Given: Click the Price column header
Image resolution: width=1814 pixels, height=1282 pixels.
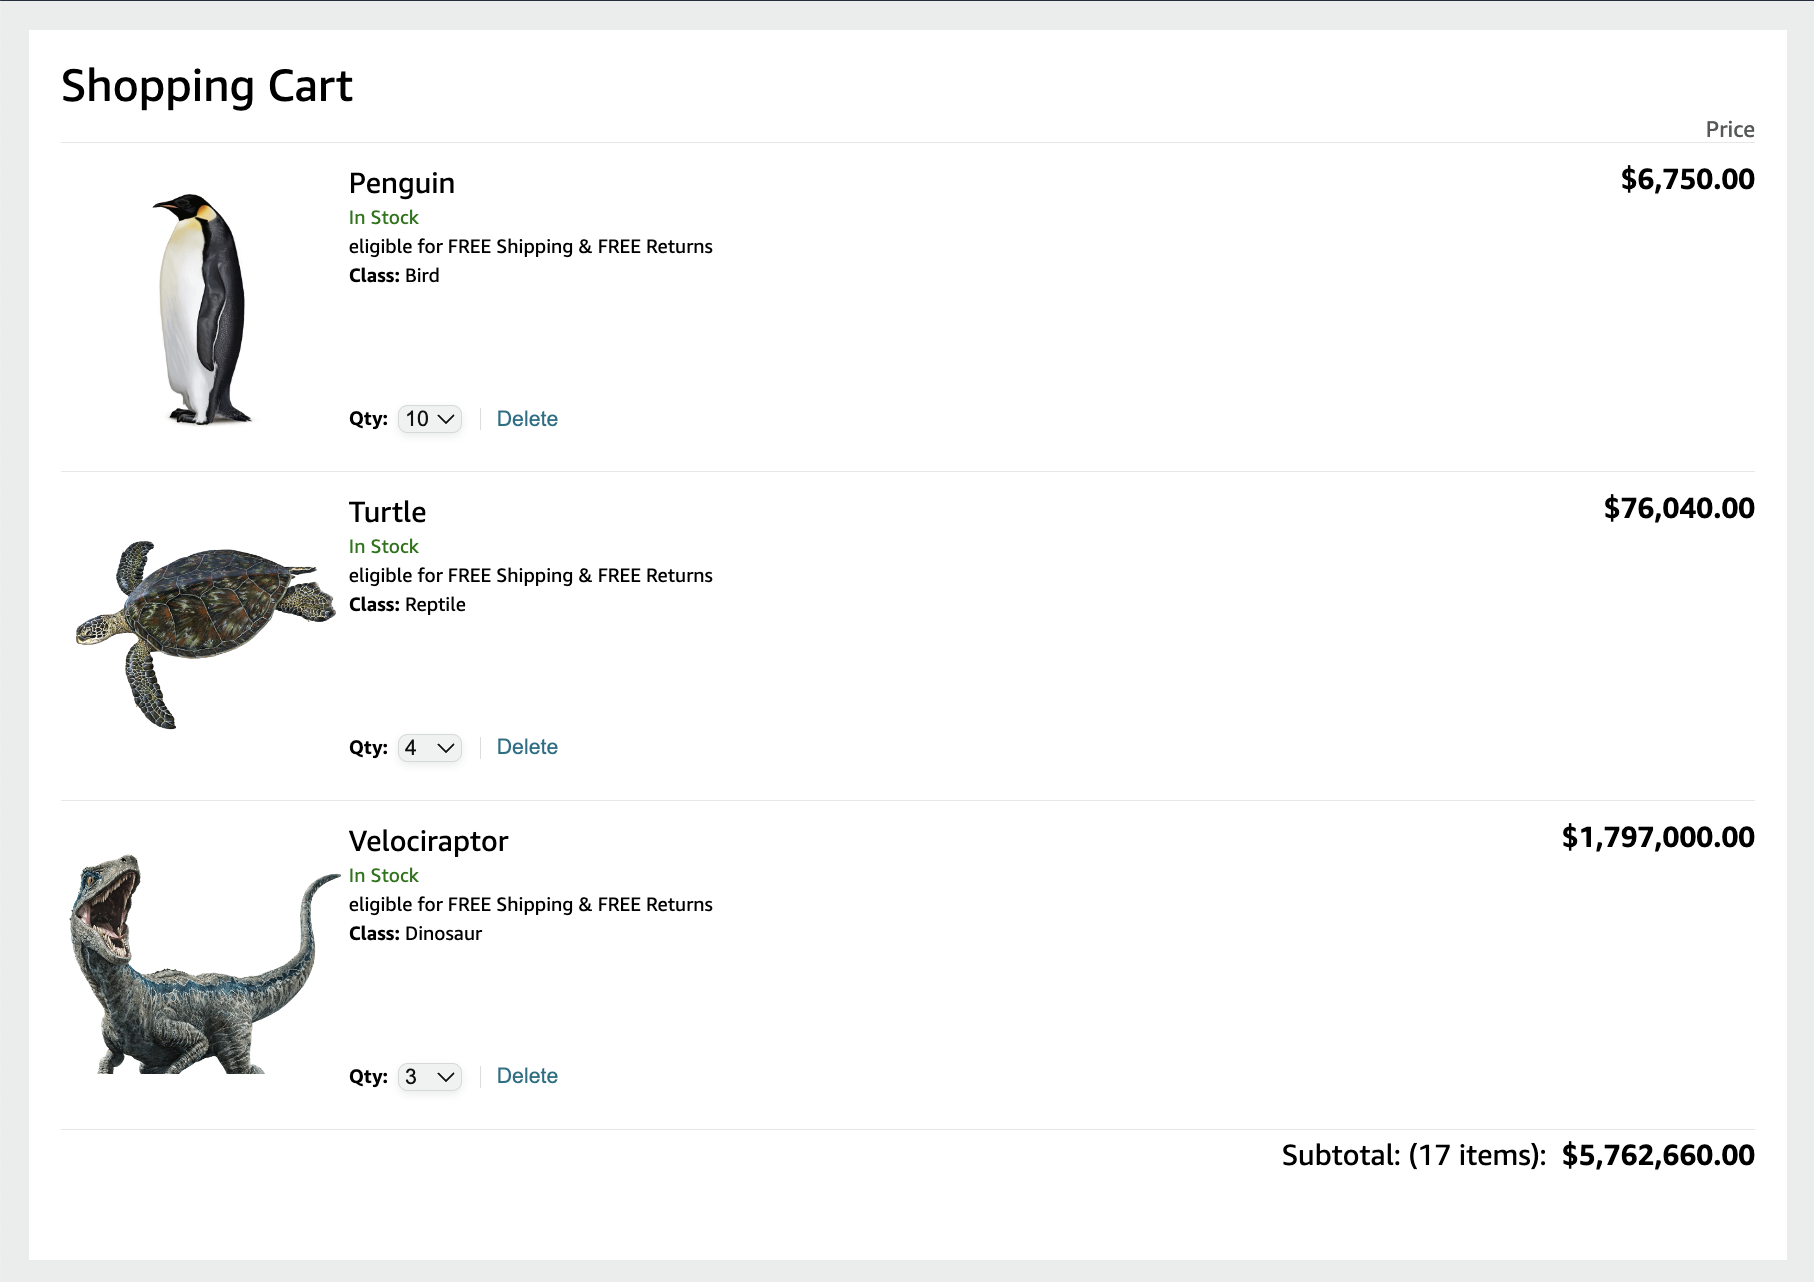Looking at the screenshot, I should coord(1729,130).
